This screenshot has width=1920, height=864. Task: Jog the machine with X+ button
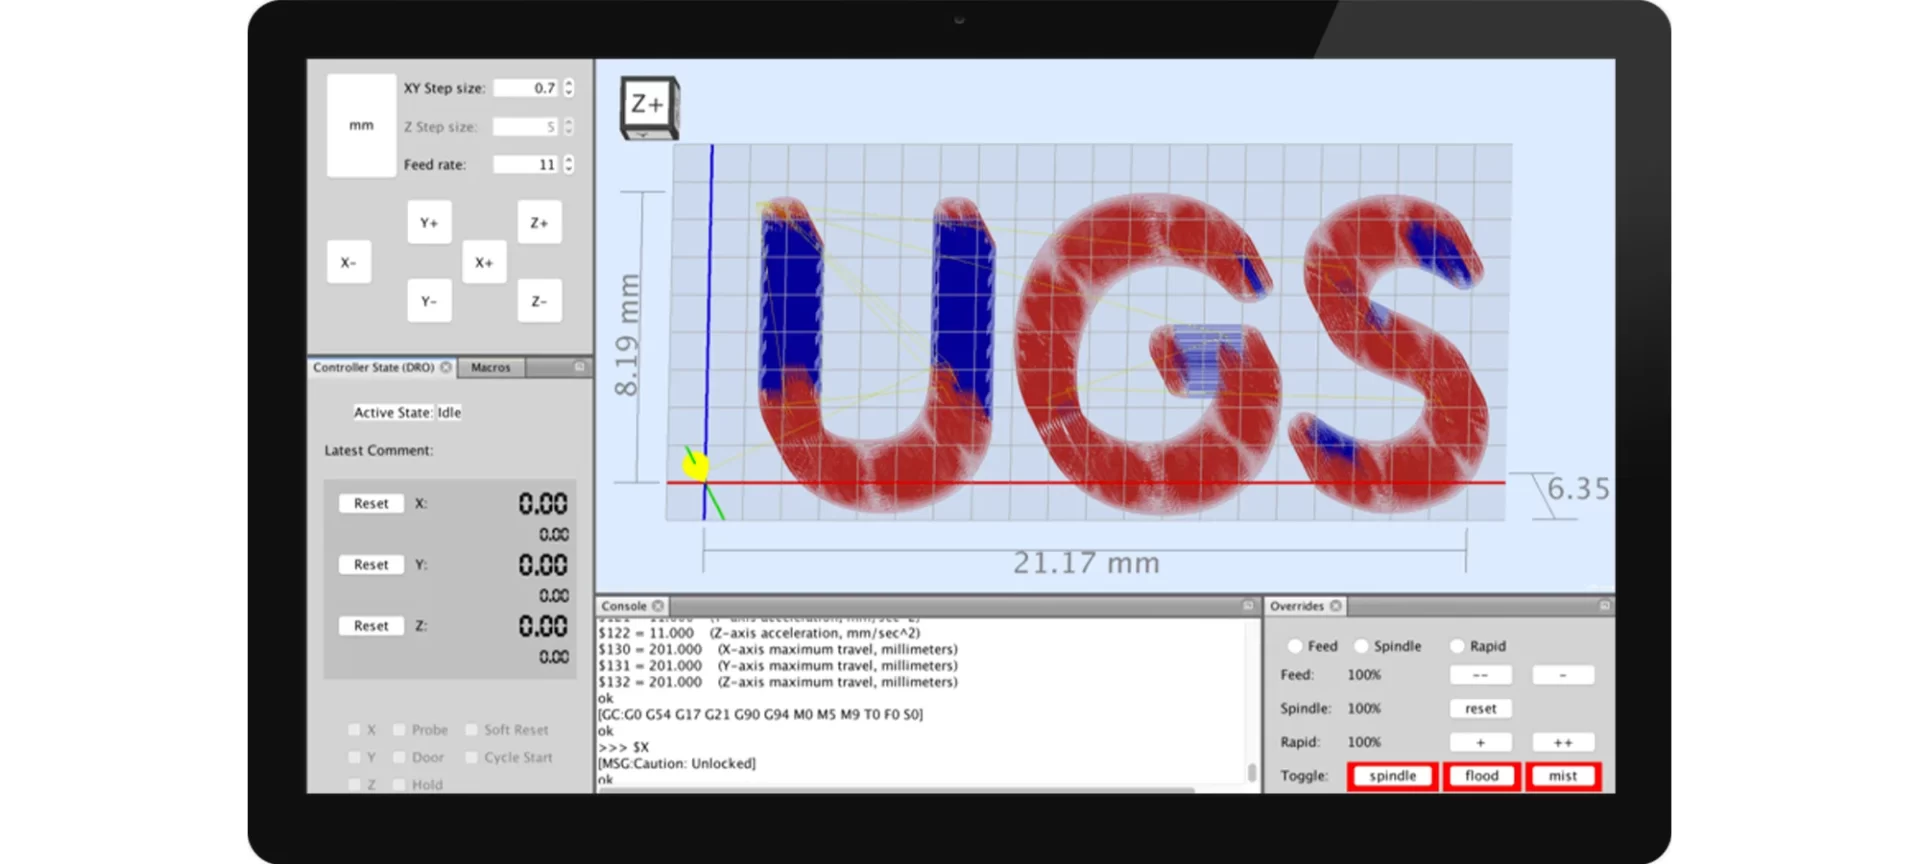pos(484,262)
